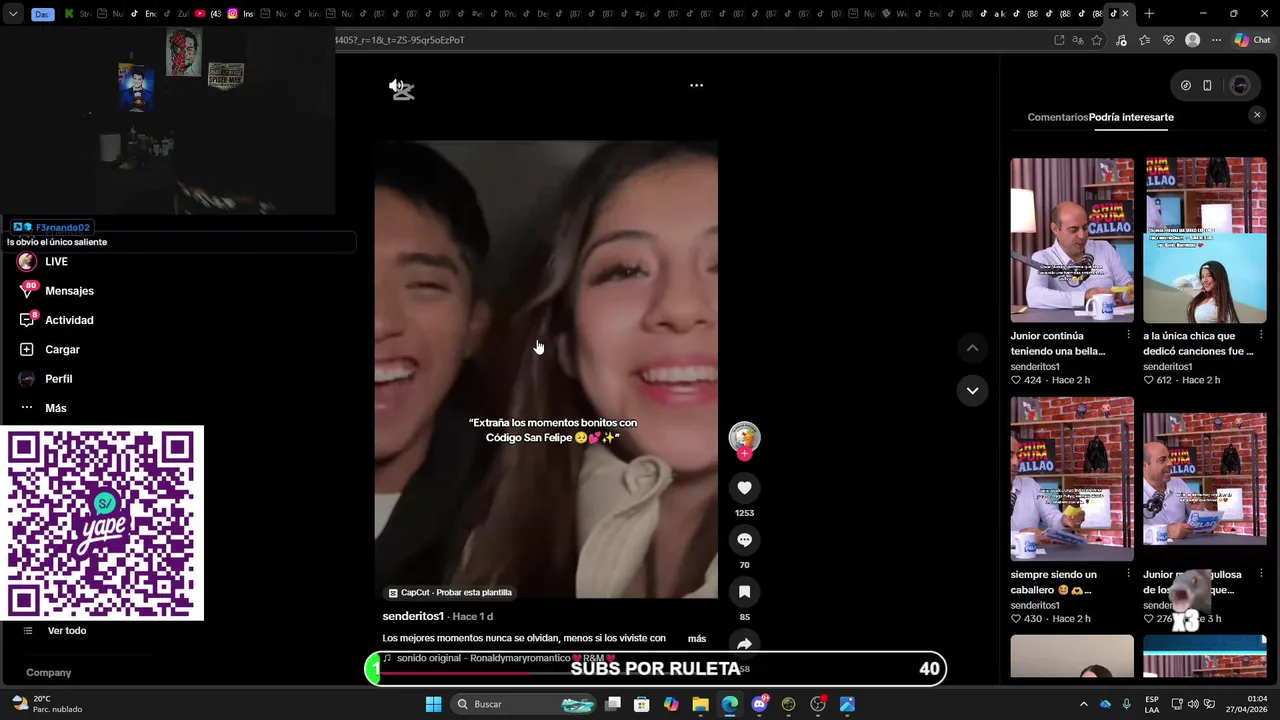
Task: Open Cargar in the sidebar
Action: [x=62, y=349]
